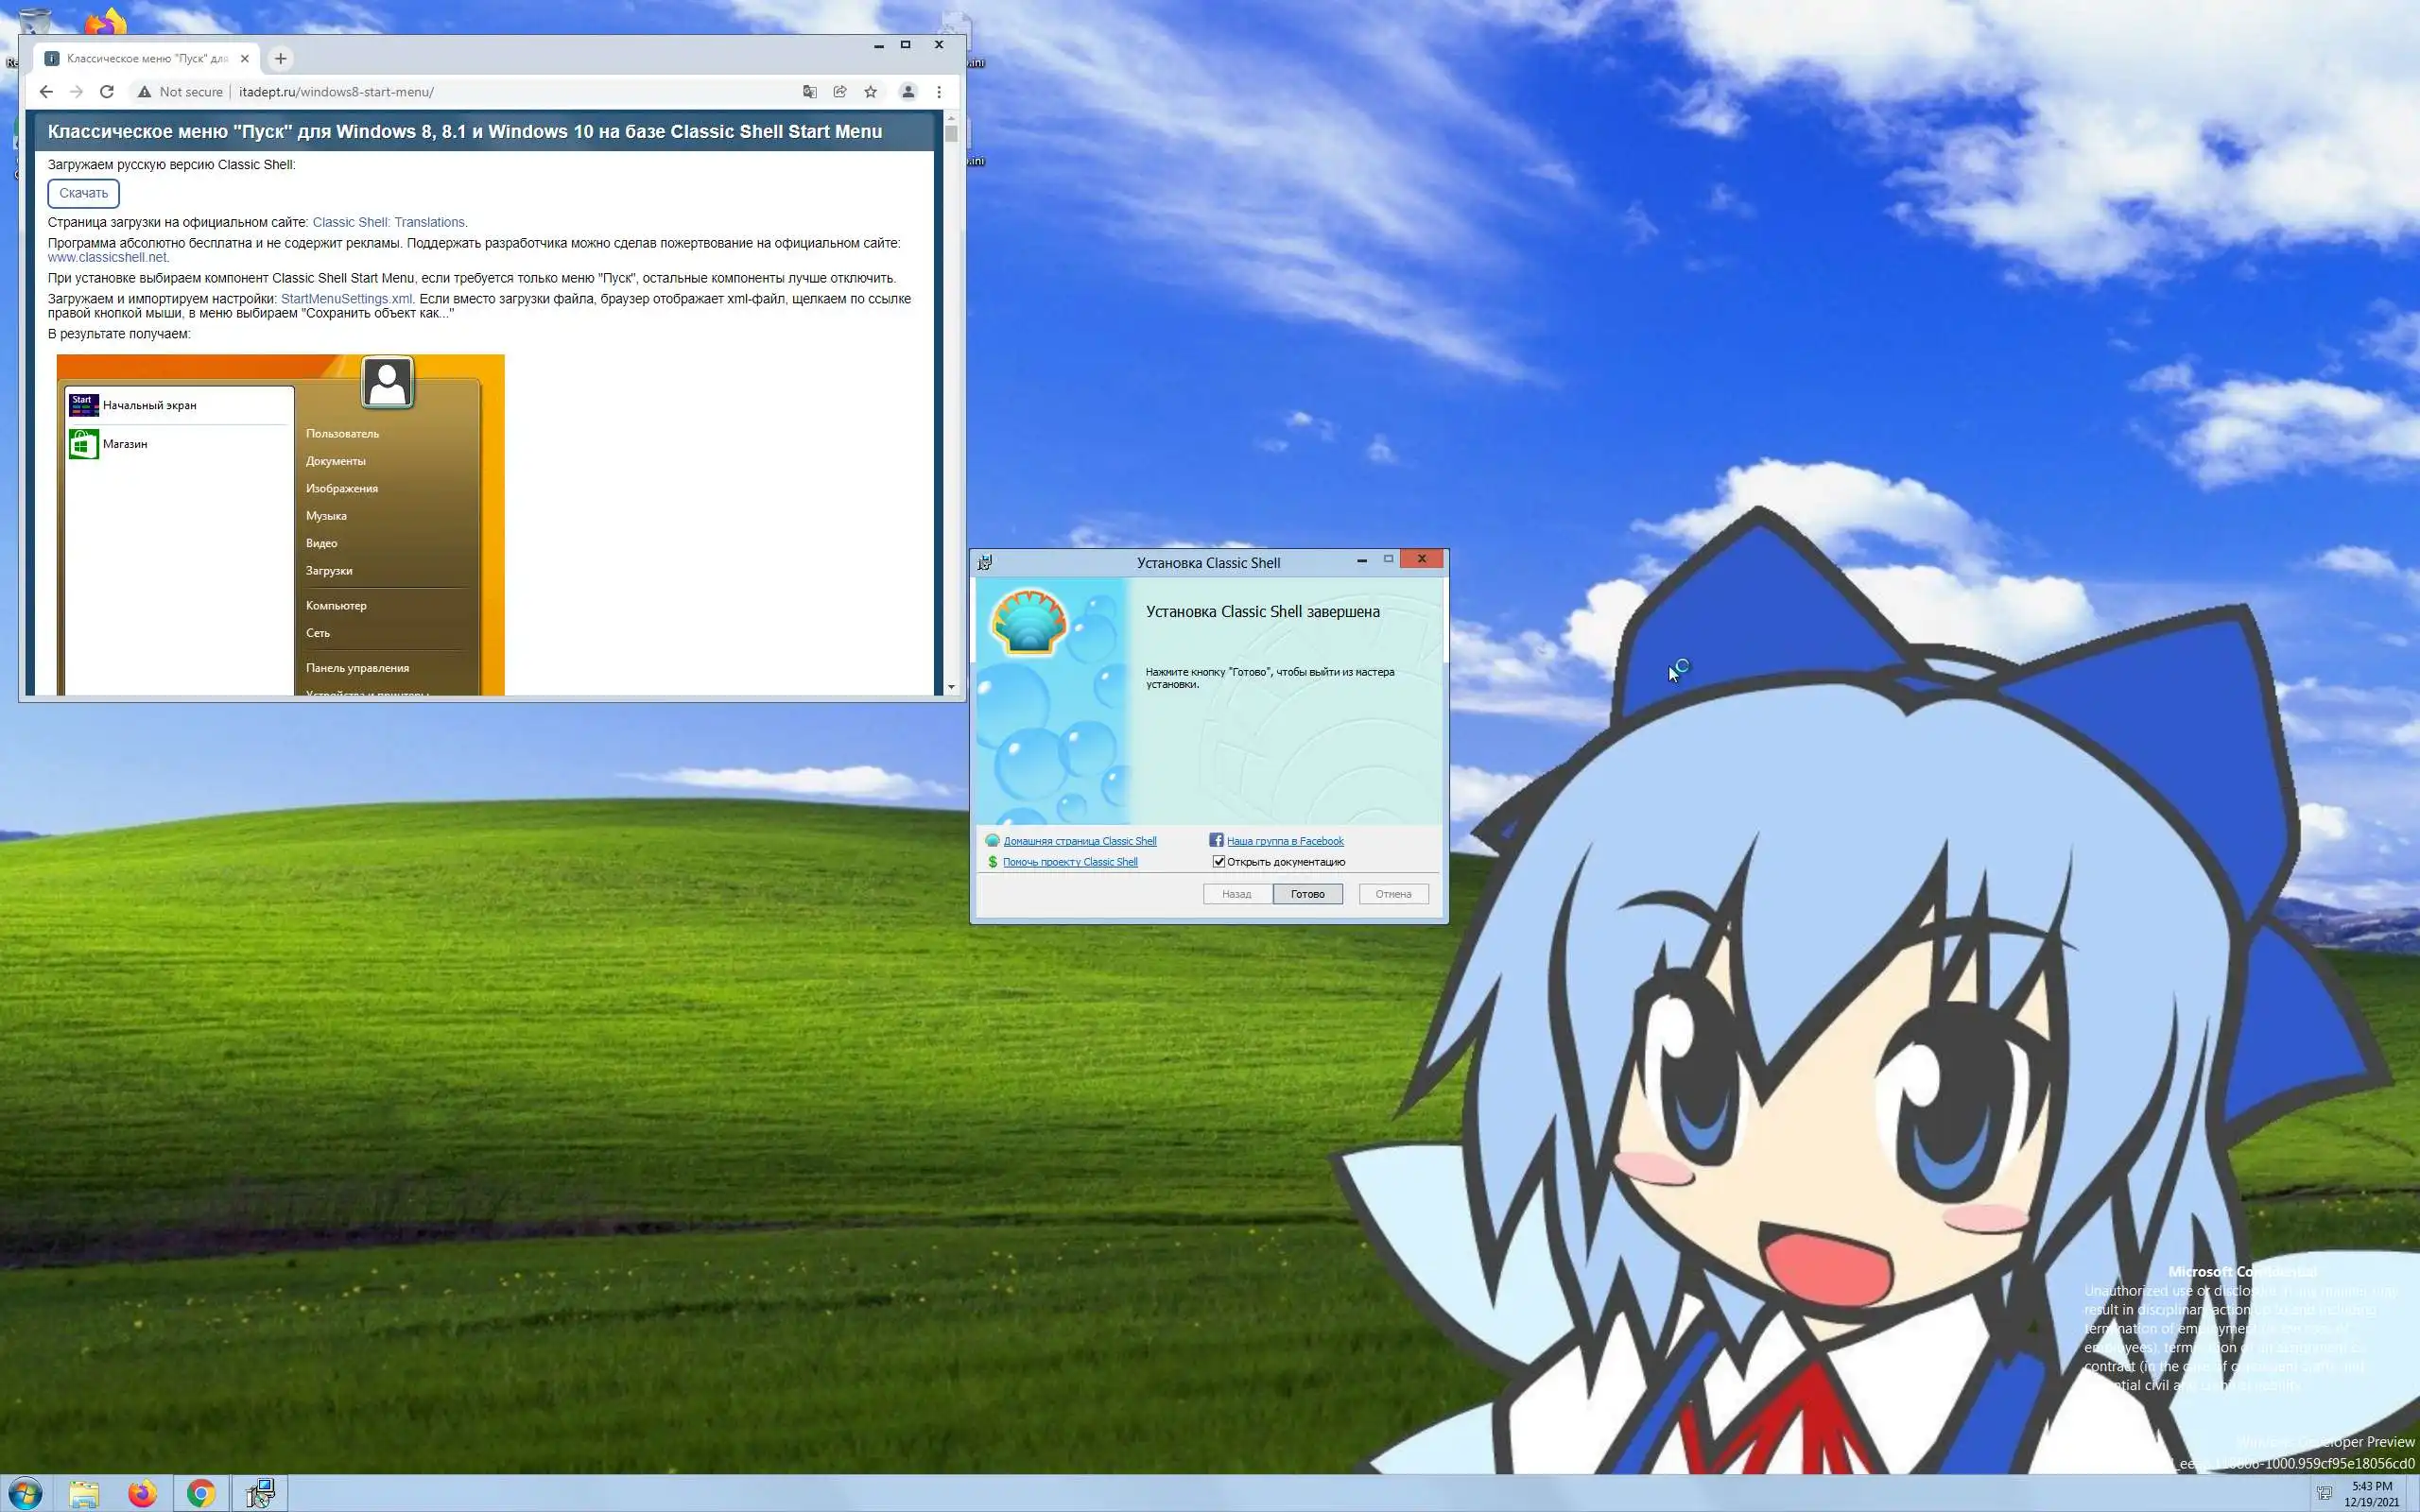Open the "Наша группа в Facebook" link
The height and width of the screenshot is (1512, 2420).
(1284, 841)
